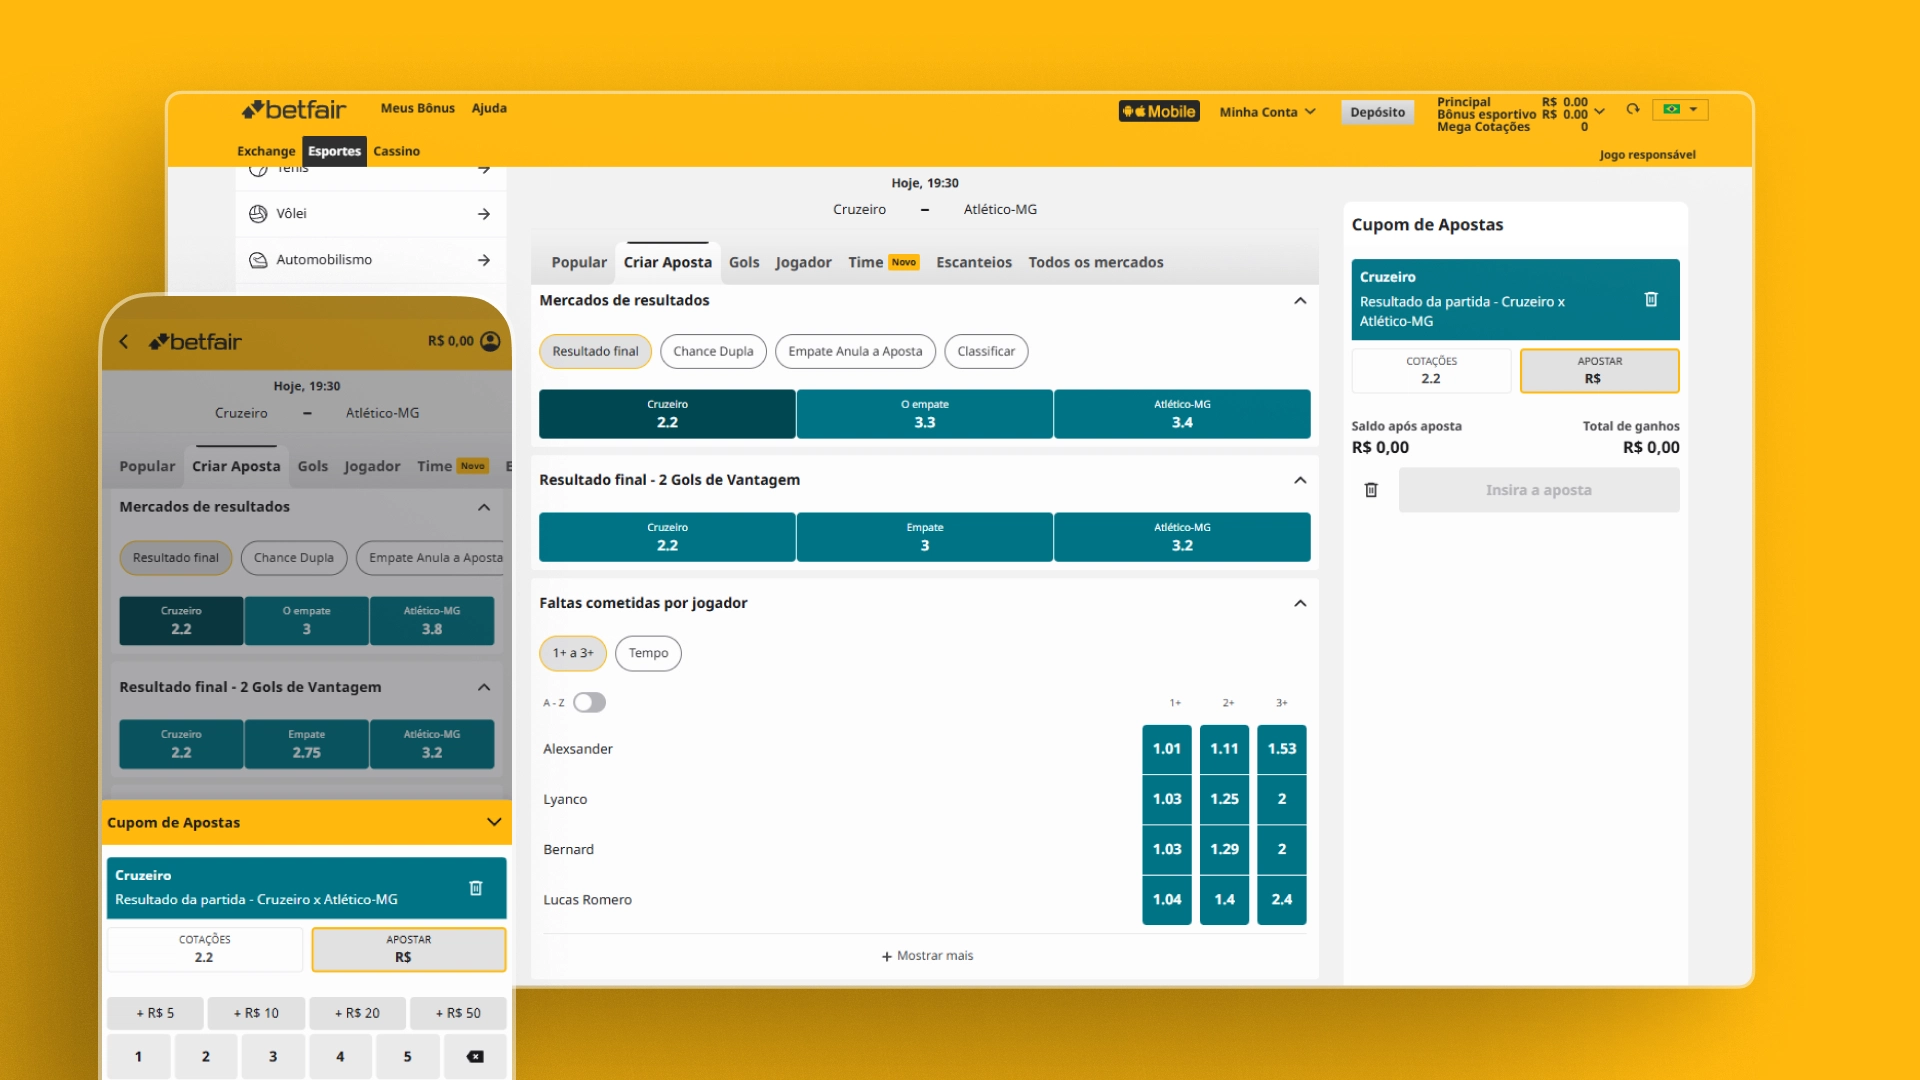Click the Depósito button
Image resolution: width=1920 pixels, height=1080 pixels.
[x=1377, y=112]
